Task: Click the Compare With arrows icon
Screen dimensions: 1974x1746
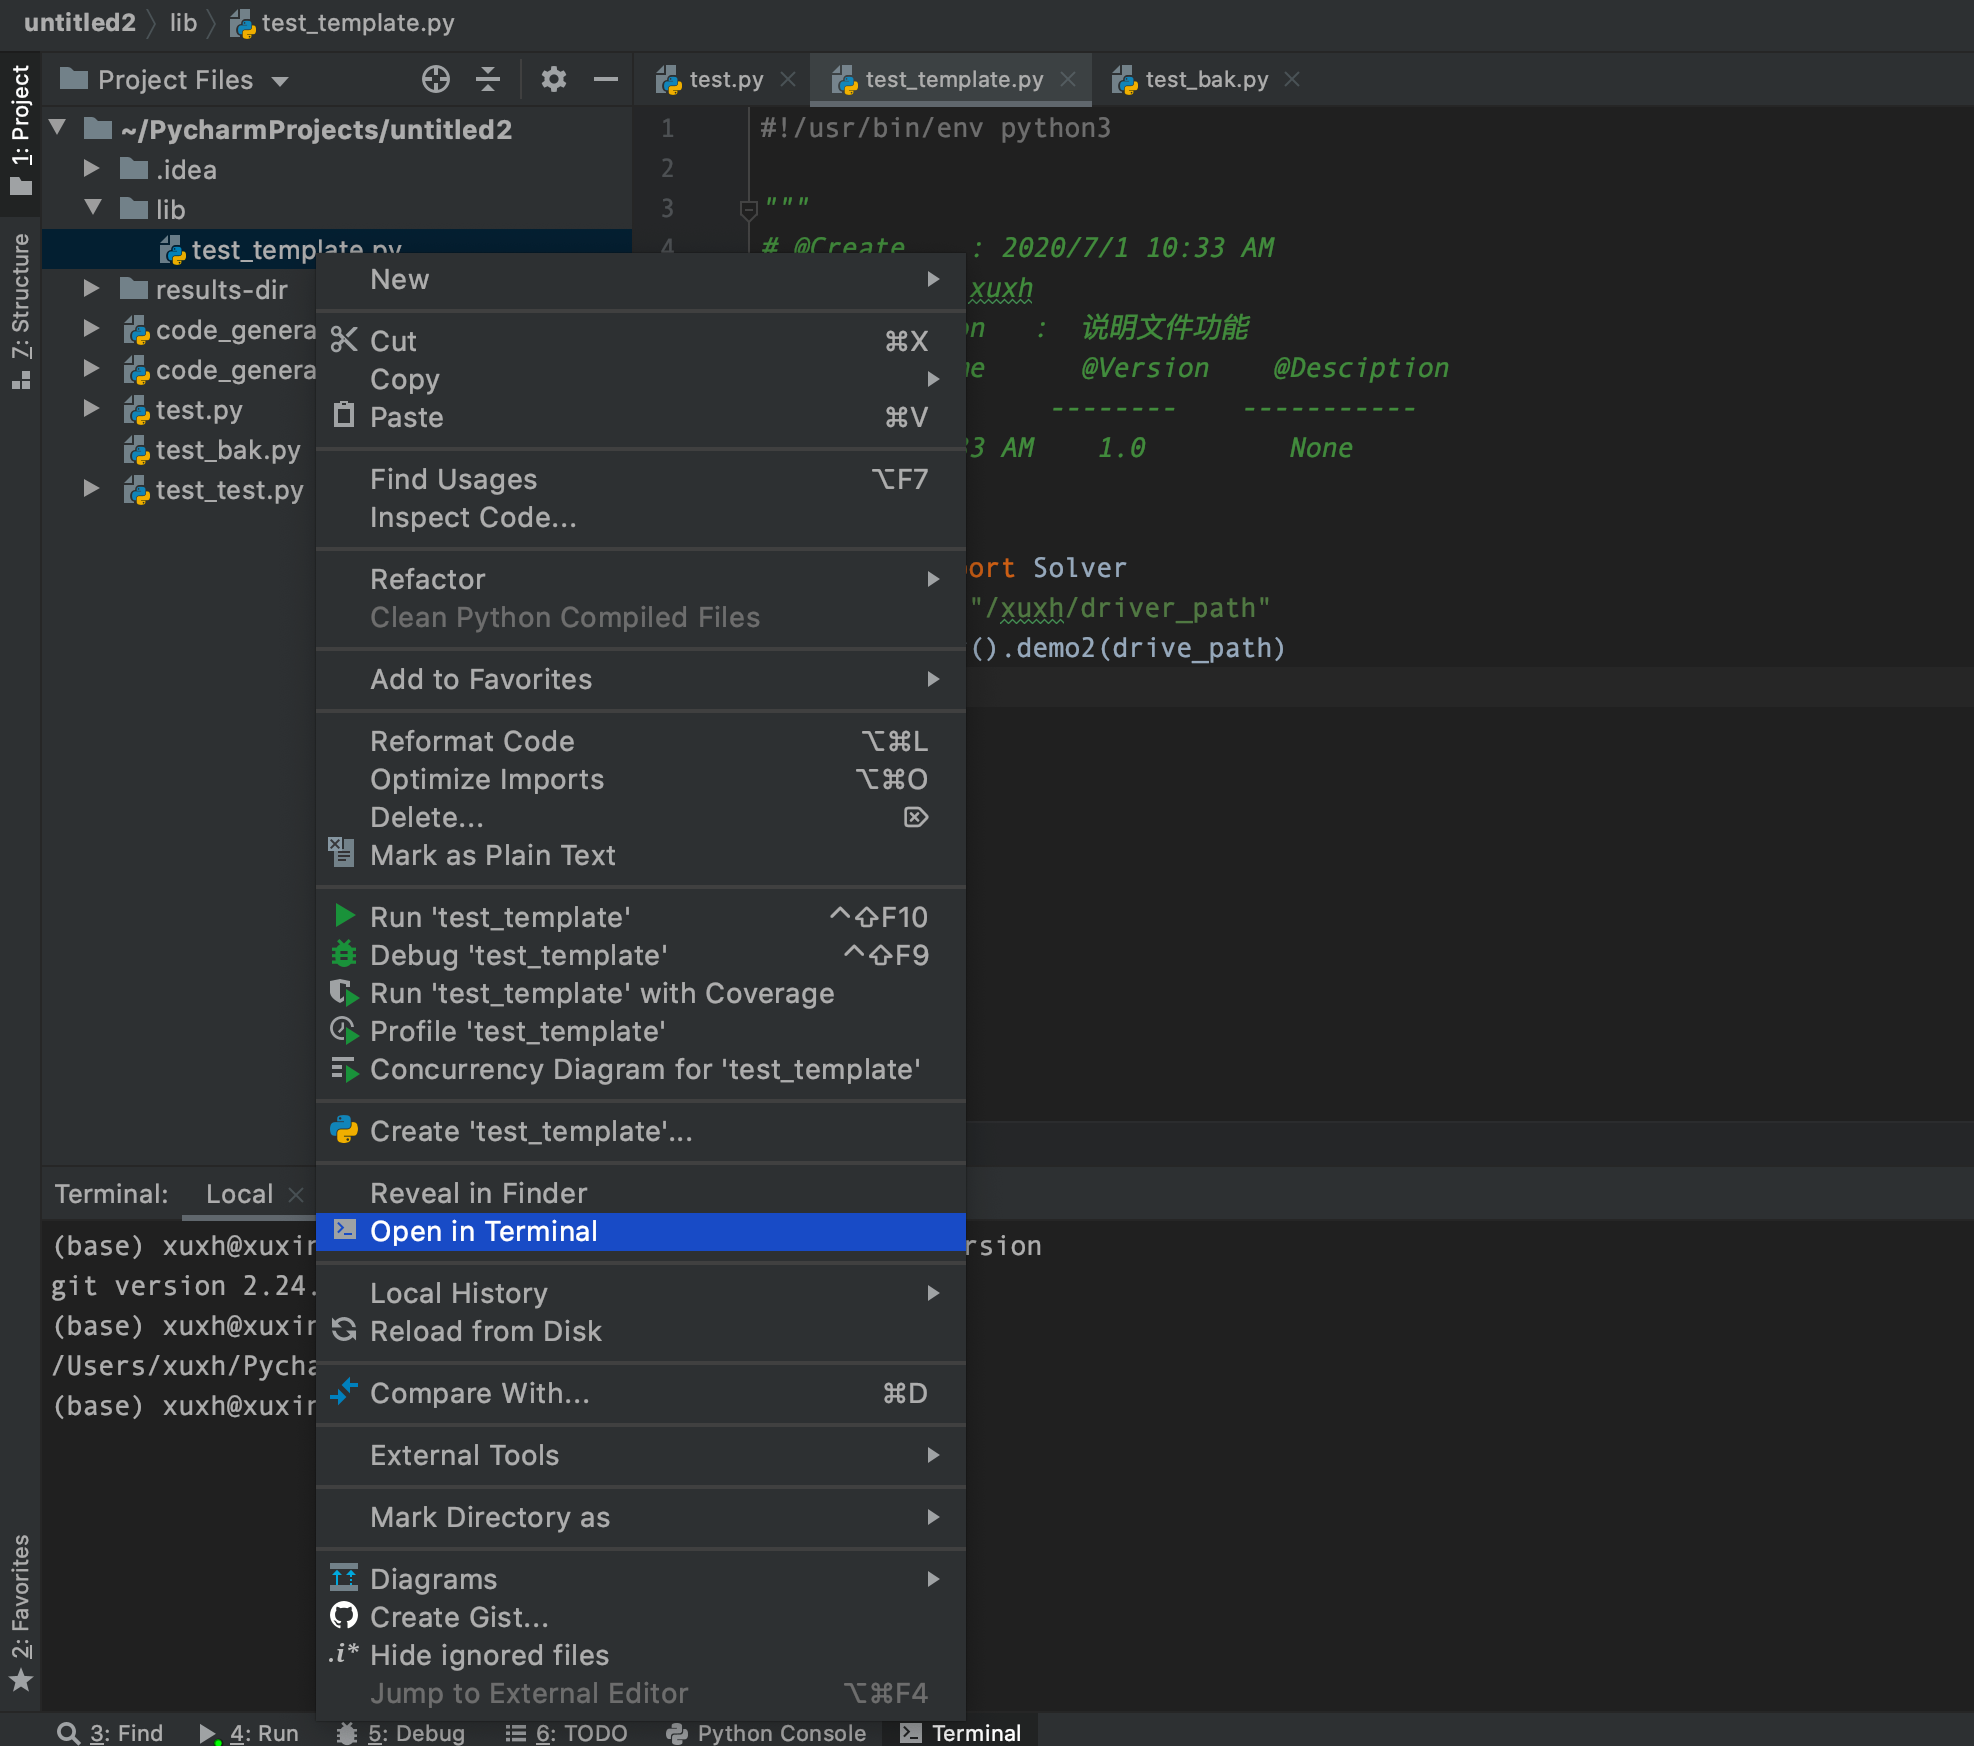Action: (344, 1392)
